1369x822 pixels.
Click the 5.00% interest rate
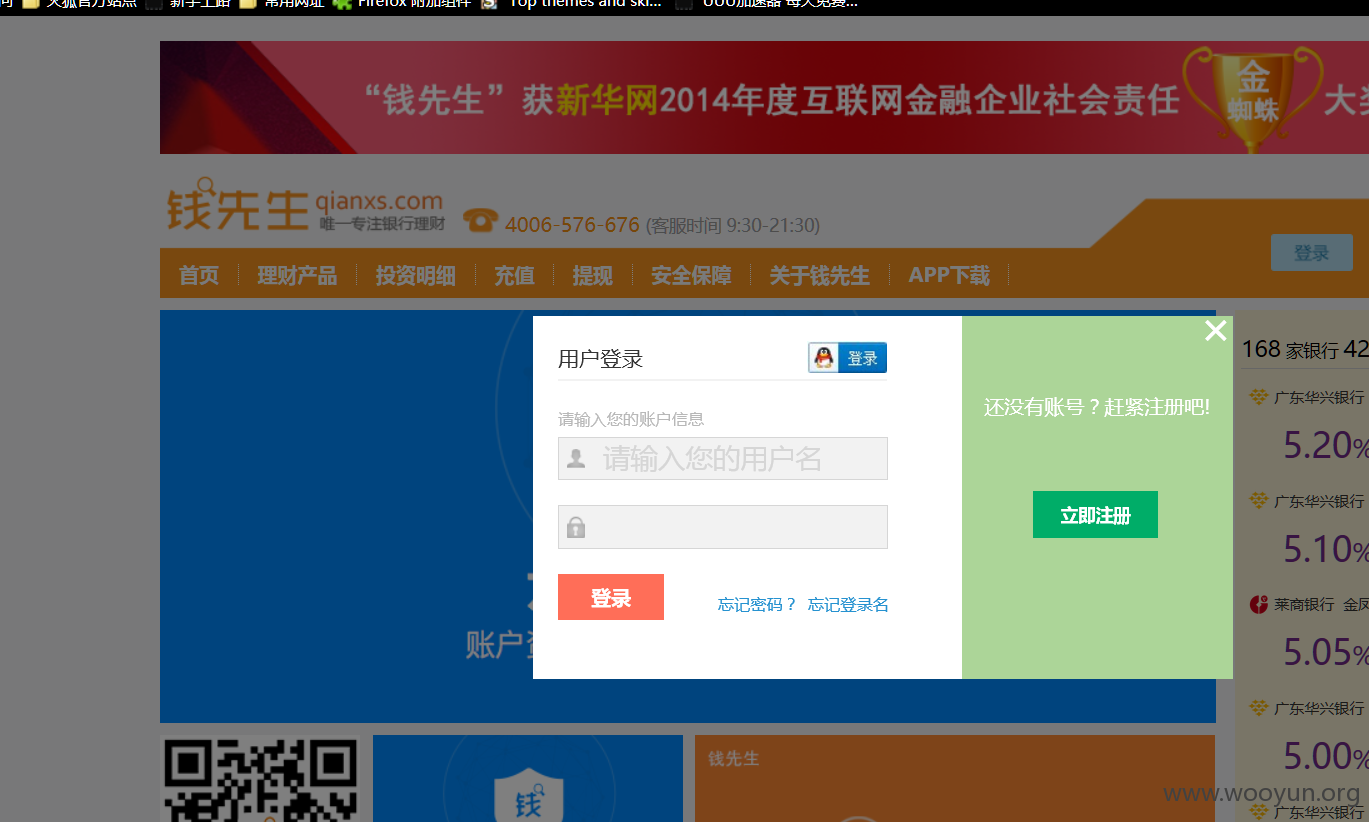[x=1326, y=756]
